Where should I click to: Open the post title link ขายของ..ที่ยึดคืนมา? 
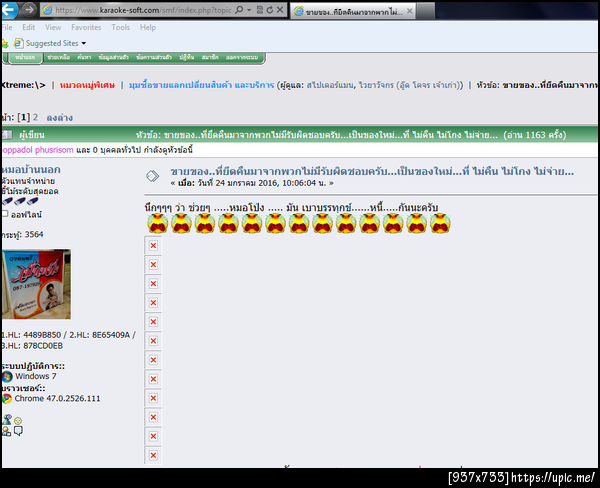[372, 171]
